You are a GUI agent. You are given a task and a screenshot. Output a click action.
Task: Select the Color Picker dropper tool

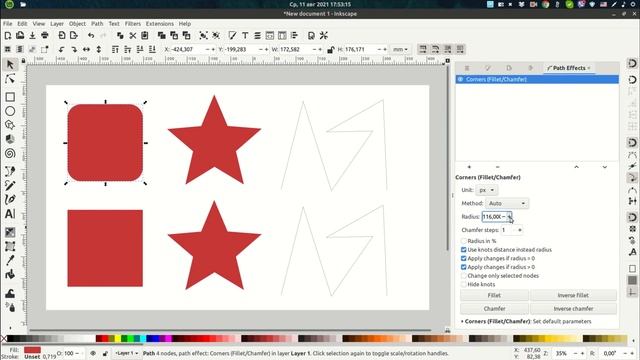[10, 260]
